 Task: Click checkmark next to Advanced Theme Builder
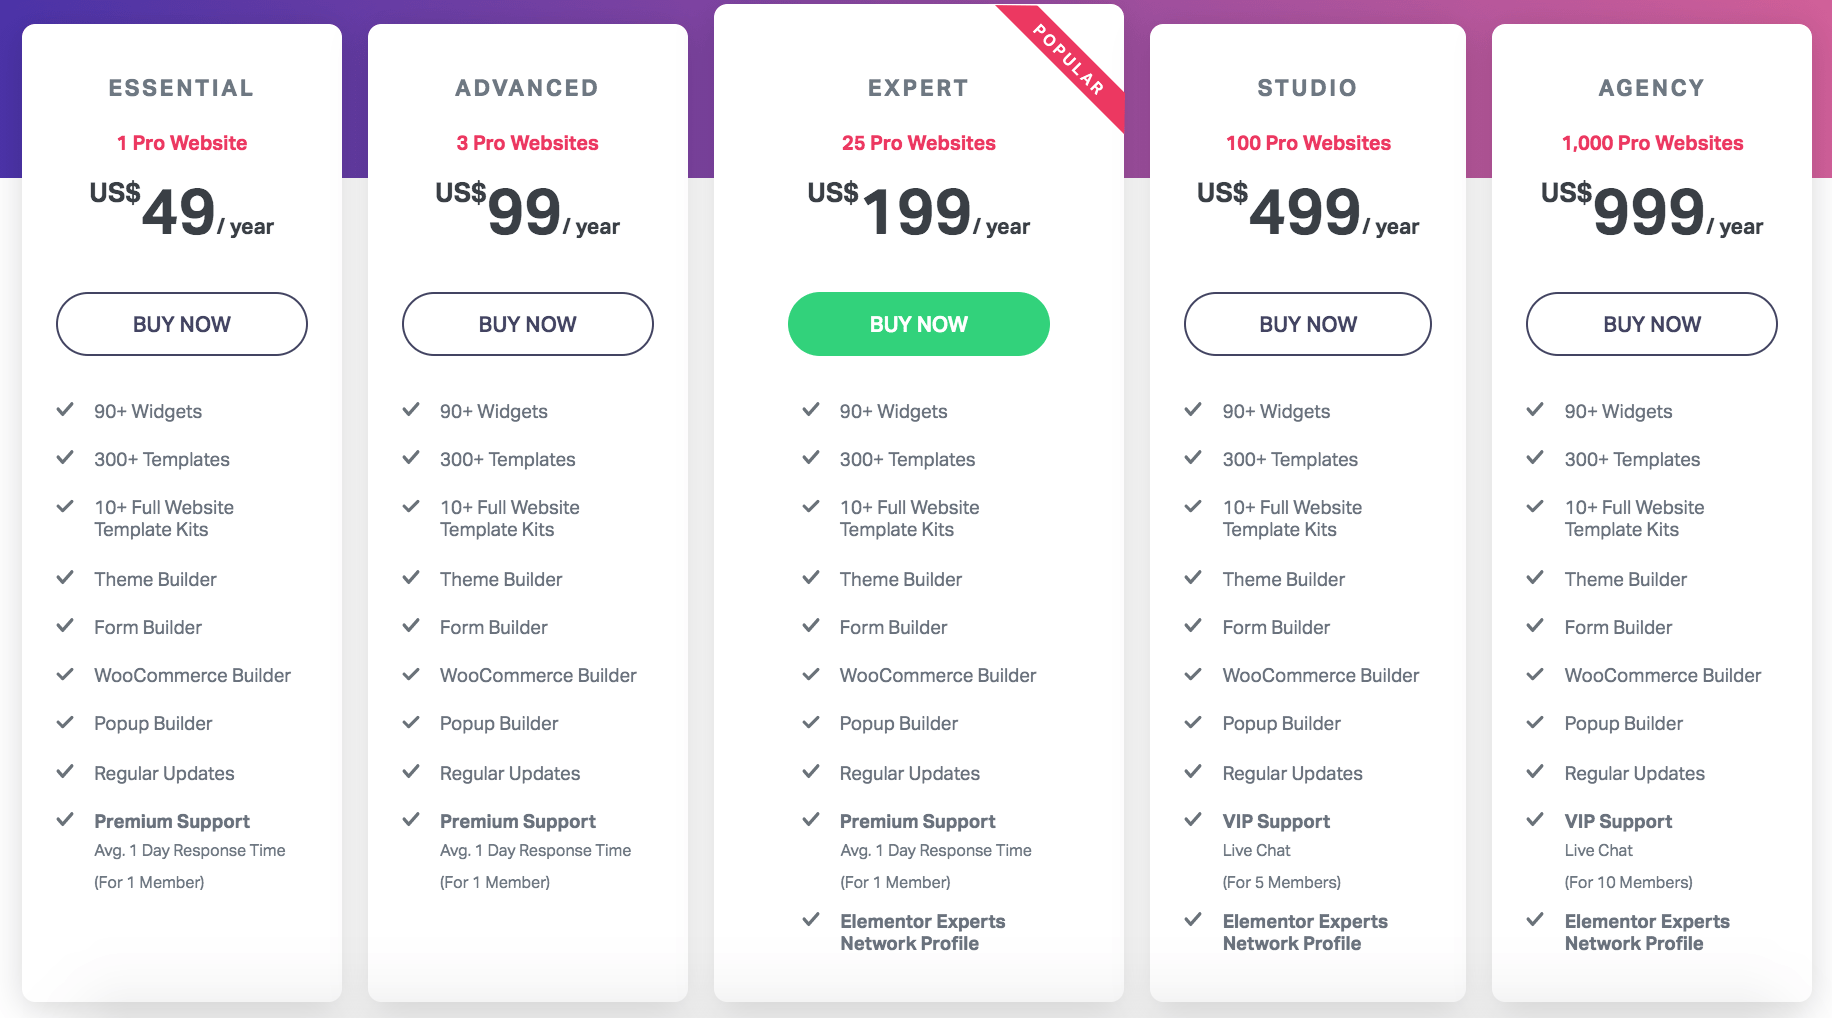pyautogui.click(x=411, y=578)
